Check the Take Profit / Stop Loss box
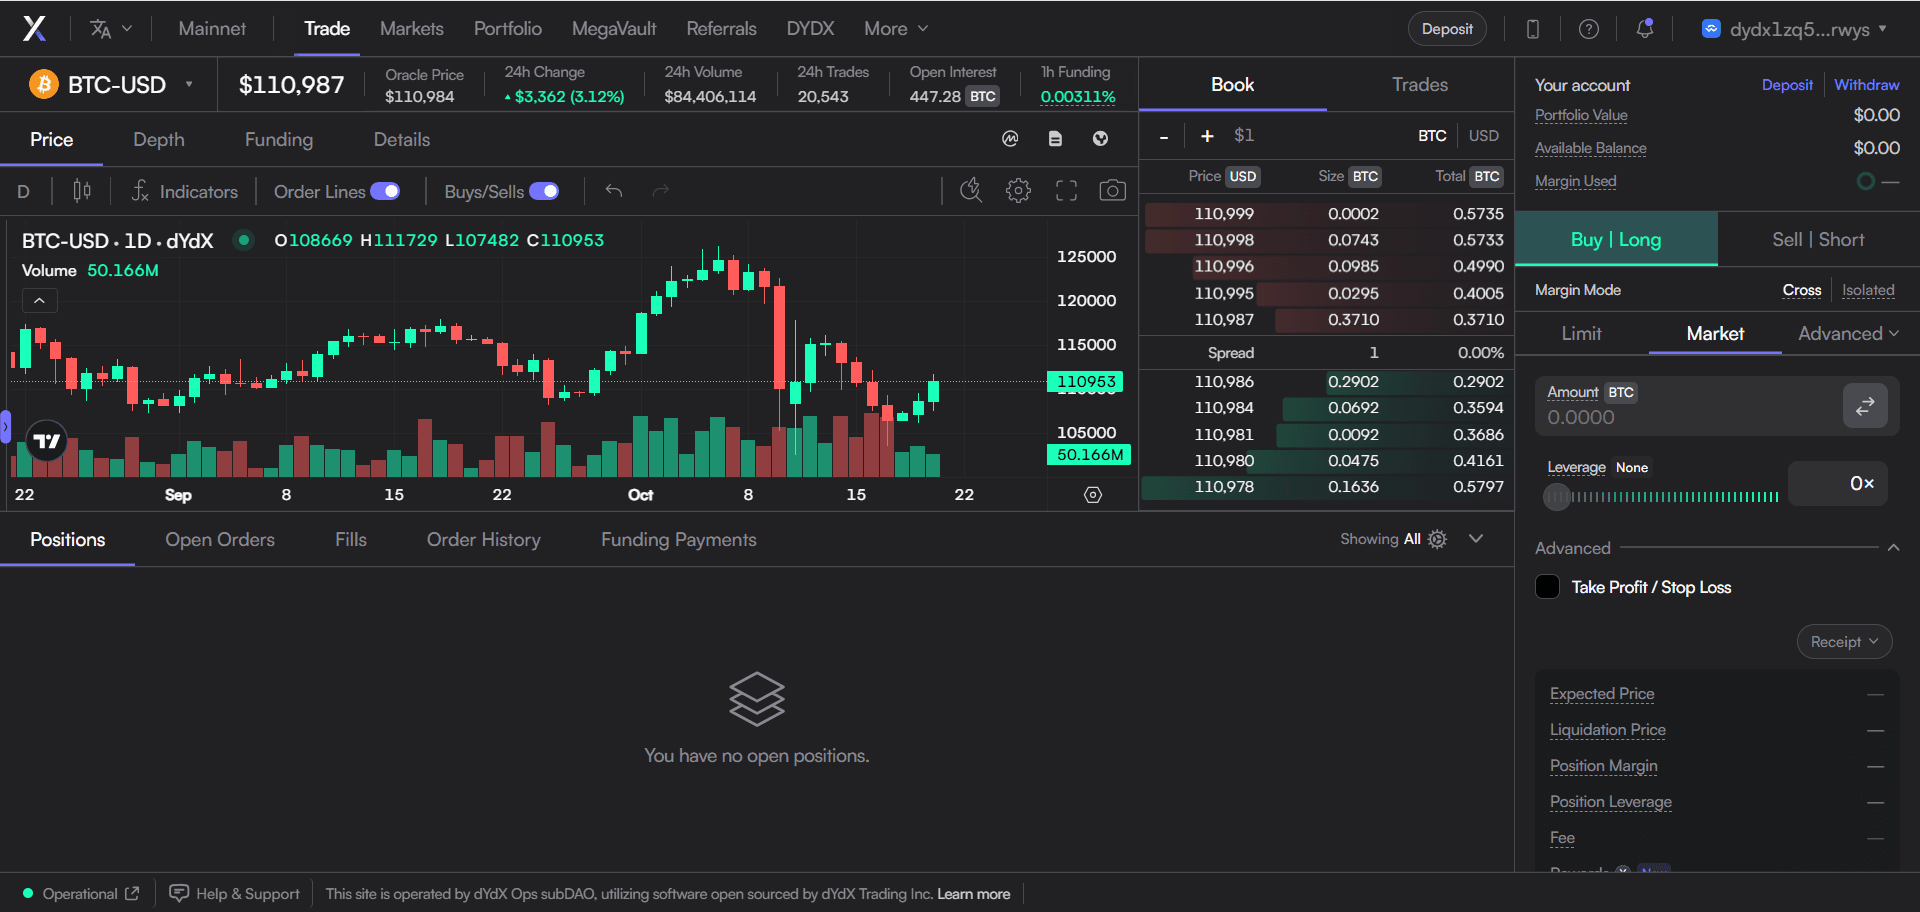Viewport: 1920px width, 912px height. click(x=1547, y=587)
